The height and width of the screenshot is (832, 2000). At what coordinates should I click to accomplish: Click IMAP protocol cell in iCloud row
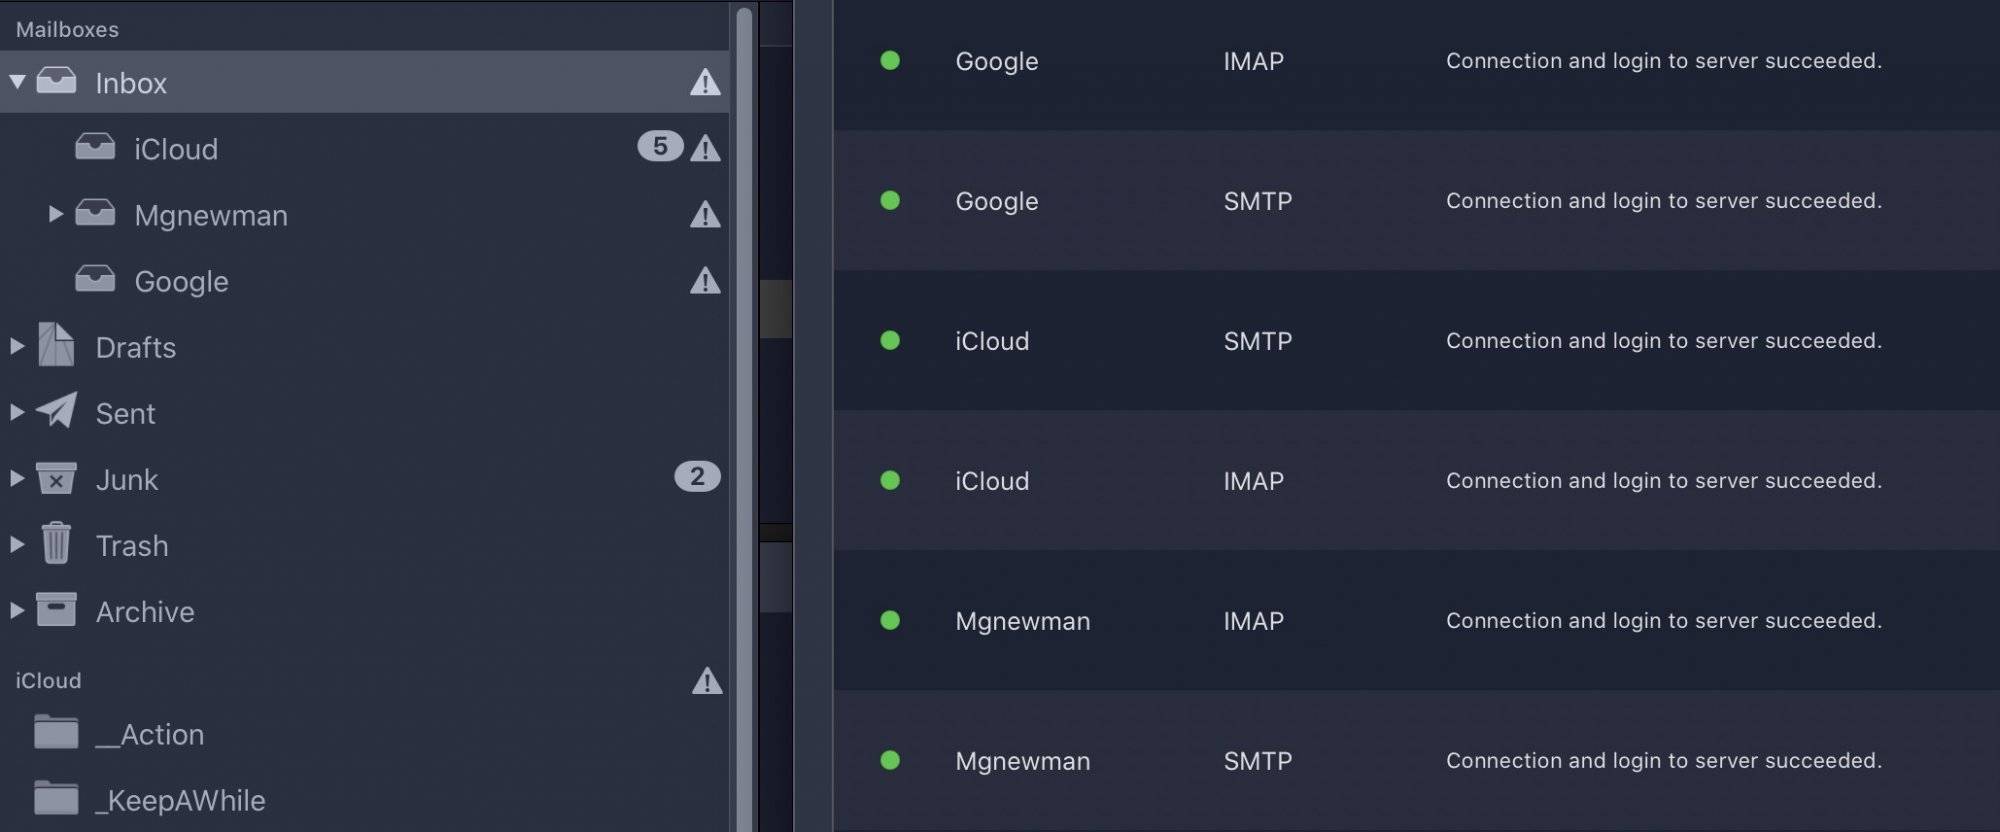tap(1254, 481)
